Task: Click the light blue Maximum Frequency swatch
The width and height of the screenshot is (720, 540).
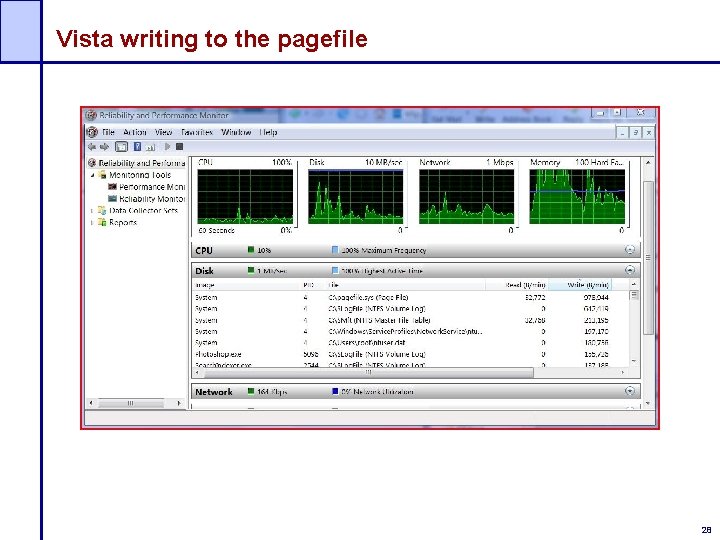Action: point(335,250)
